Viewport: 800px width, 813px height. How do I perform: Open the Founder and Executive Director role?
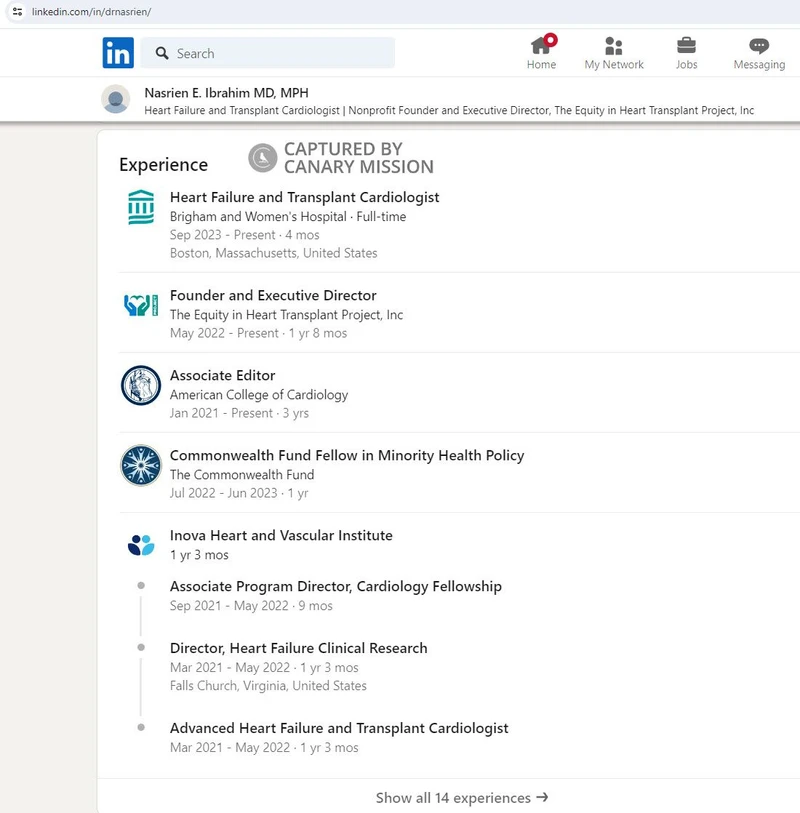pyautogui.click(x=273, y=295)
